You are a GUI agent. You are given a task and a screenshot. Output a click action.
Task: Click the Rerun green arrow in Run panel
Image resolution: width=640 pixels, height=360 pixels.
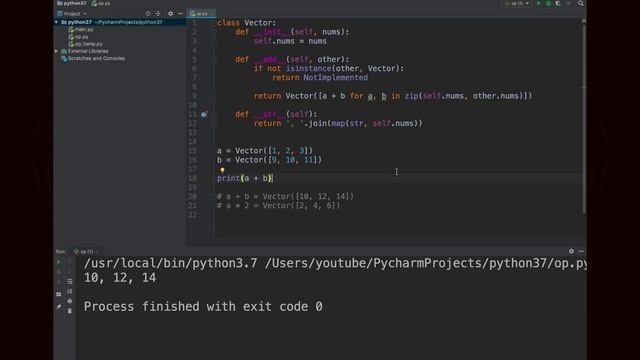59,262
